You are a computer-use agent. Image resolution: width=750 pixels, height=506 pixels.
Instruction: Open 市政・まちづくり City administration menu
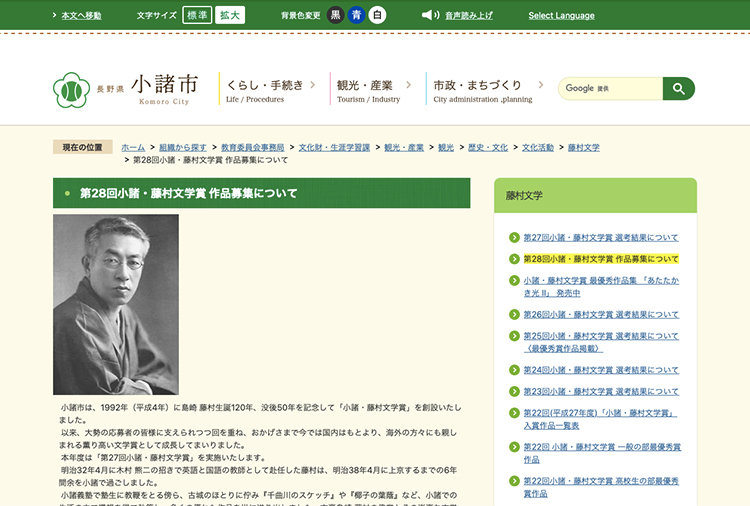click(483, 91)
